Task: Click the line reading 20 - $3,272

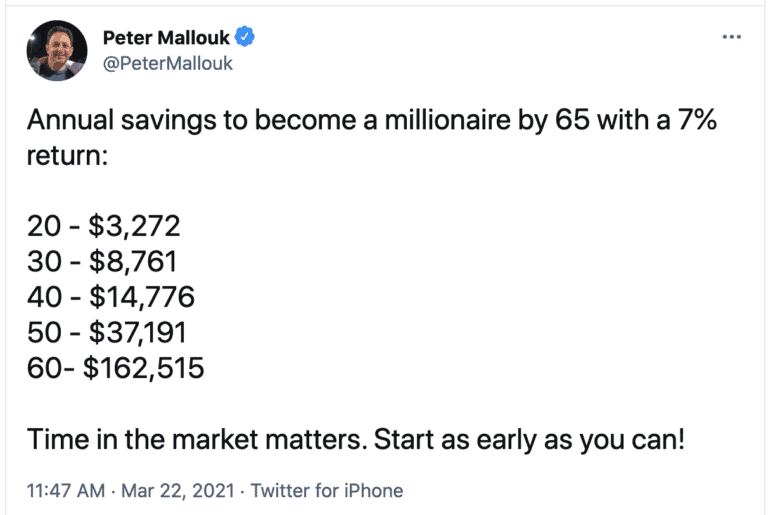Action: [103, 226]
